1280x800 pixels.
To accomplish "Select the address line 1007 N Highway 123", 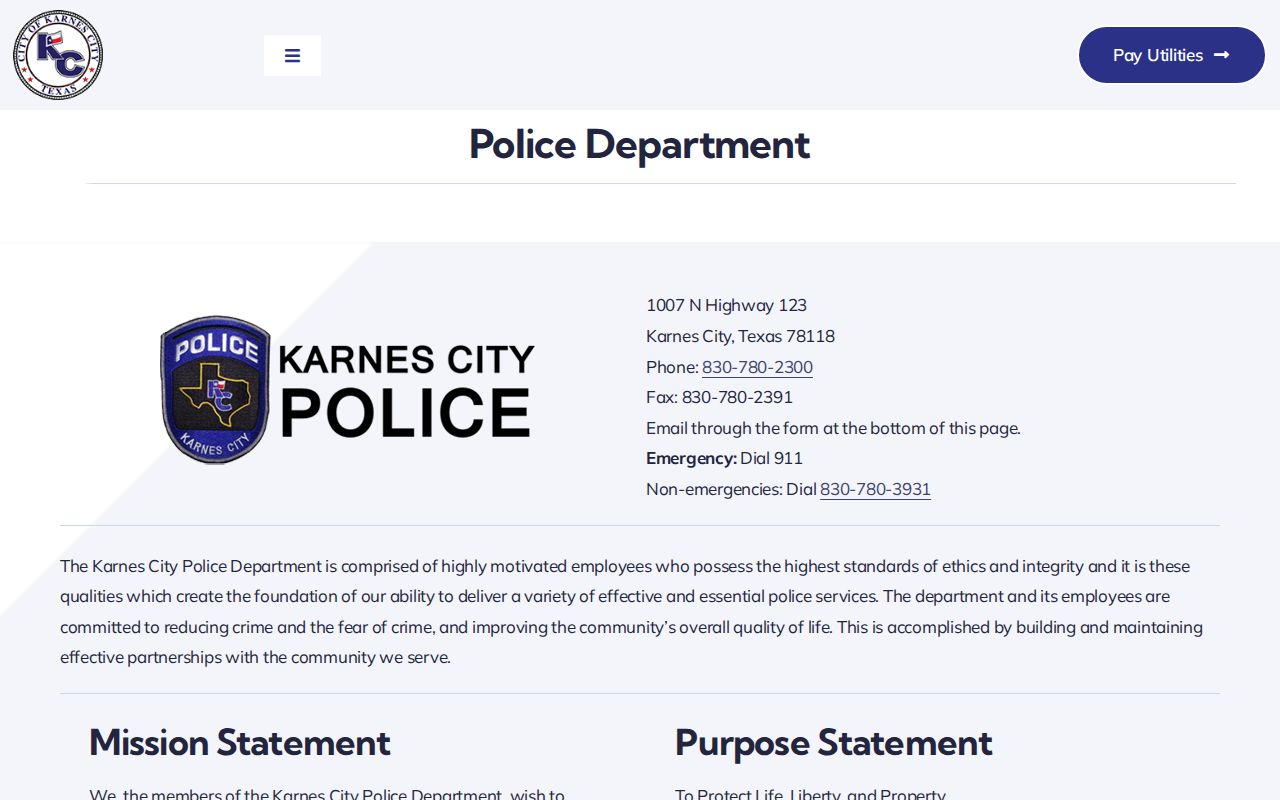I will click(x=726, y=305).
